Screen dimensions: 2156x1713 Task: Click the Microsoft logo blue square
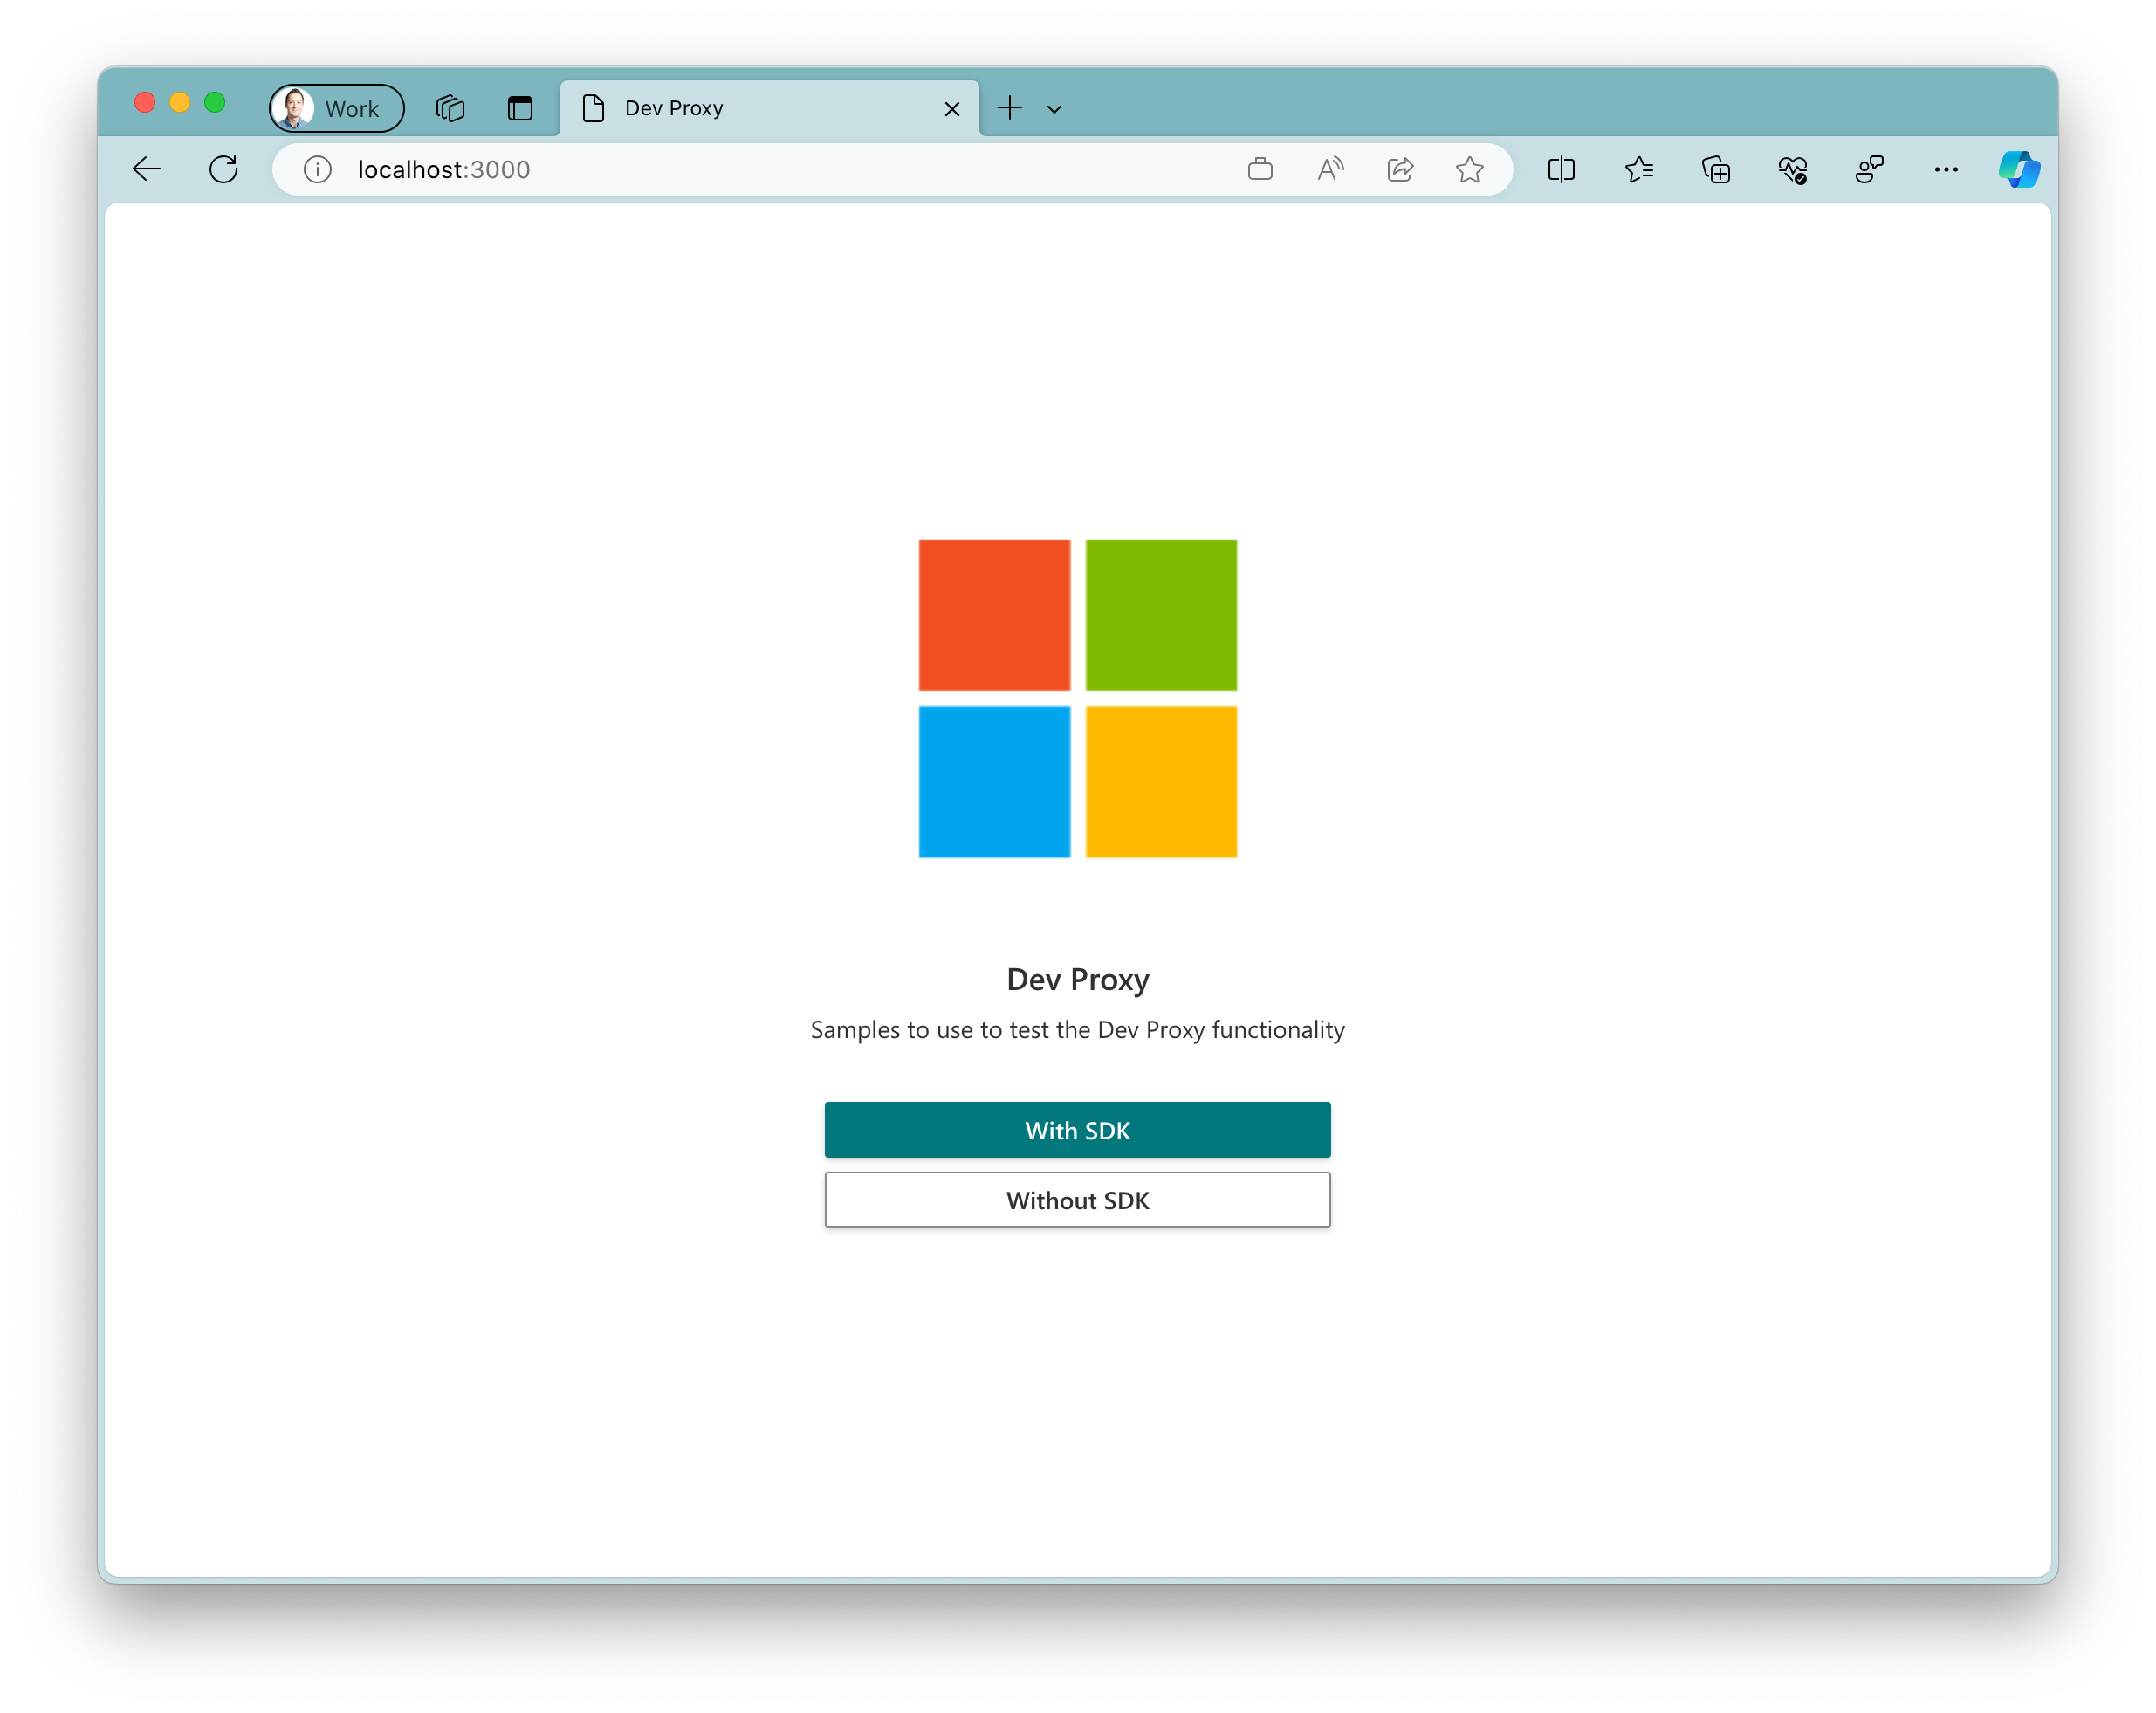pyautogui.click(x=992, y=782)
